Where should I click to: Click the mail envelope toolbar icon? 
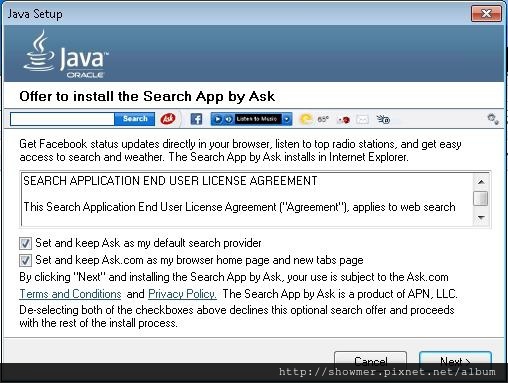click(362, 119)
